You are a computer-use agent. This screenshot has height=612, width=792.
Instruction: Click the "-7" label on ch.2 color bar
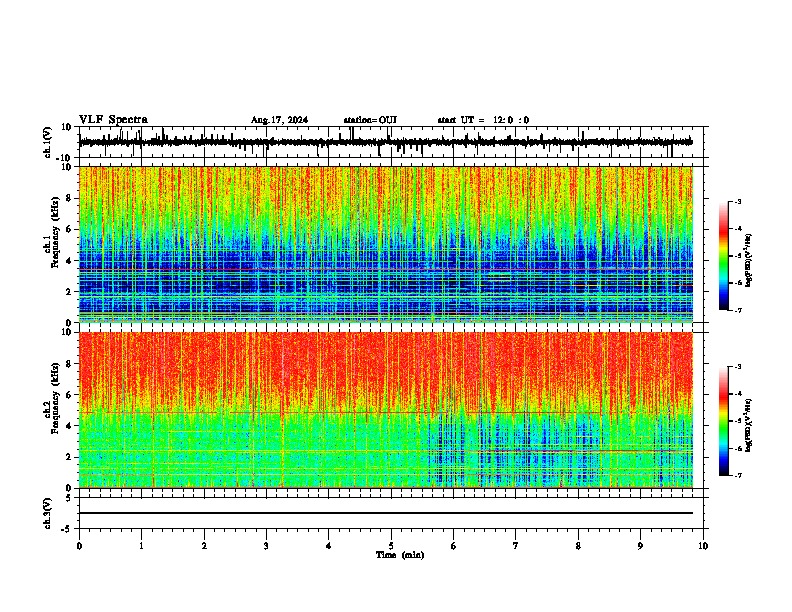(x=738, y=476)
